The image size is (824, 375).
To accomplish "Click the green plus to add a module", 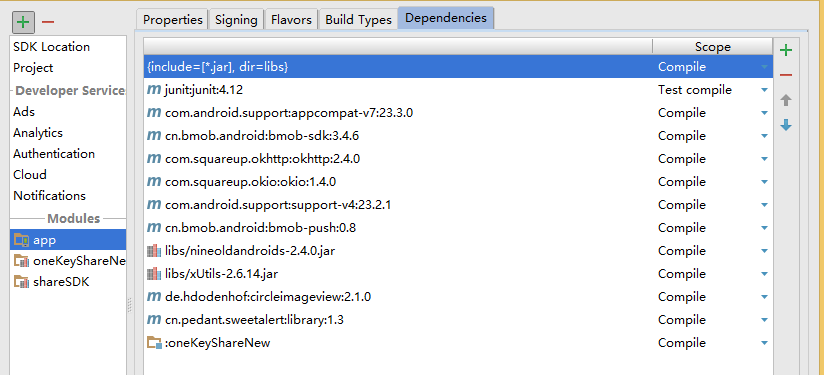I will 23,22.
